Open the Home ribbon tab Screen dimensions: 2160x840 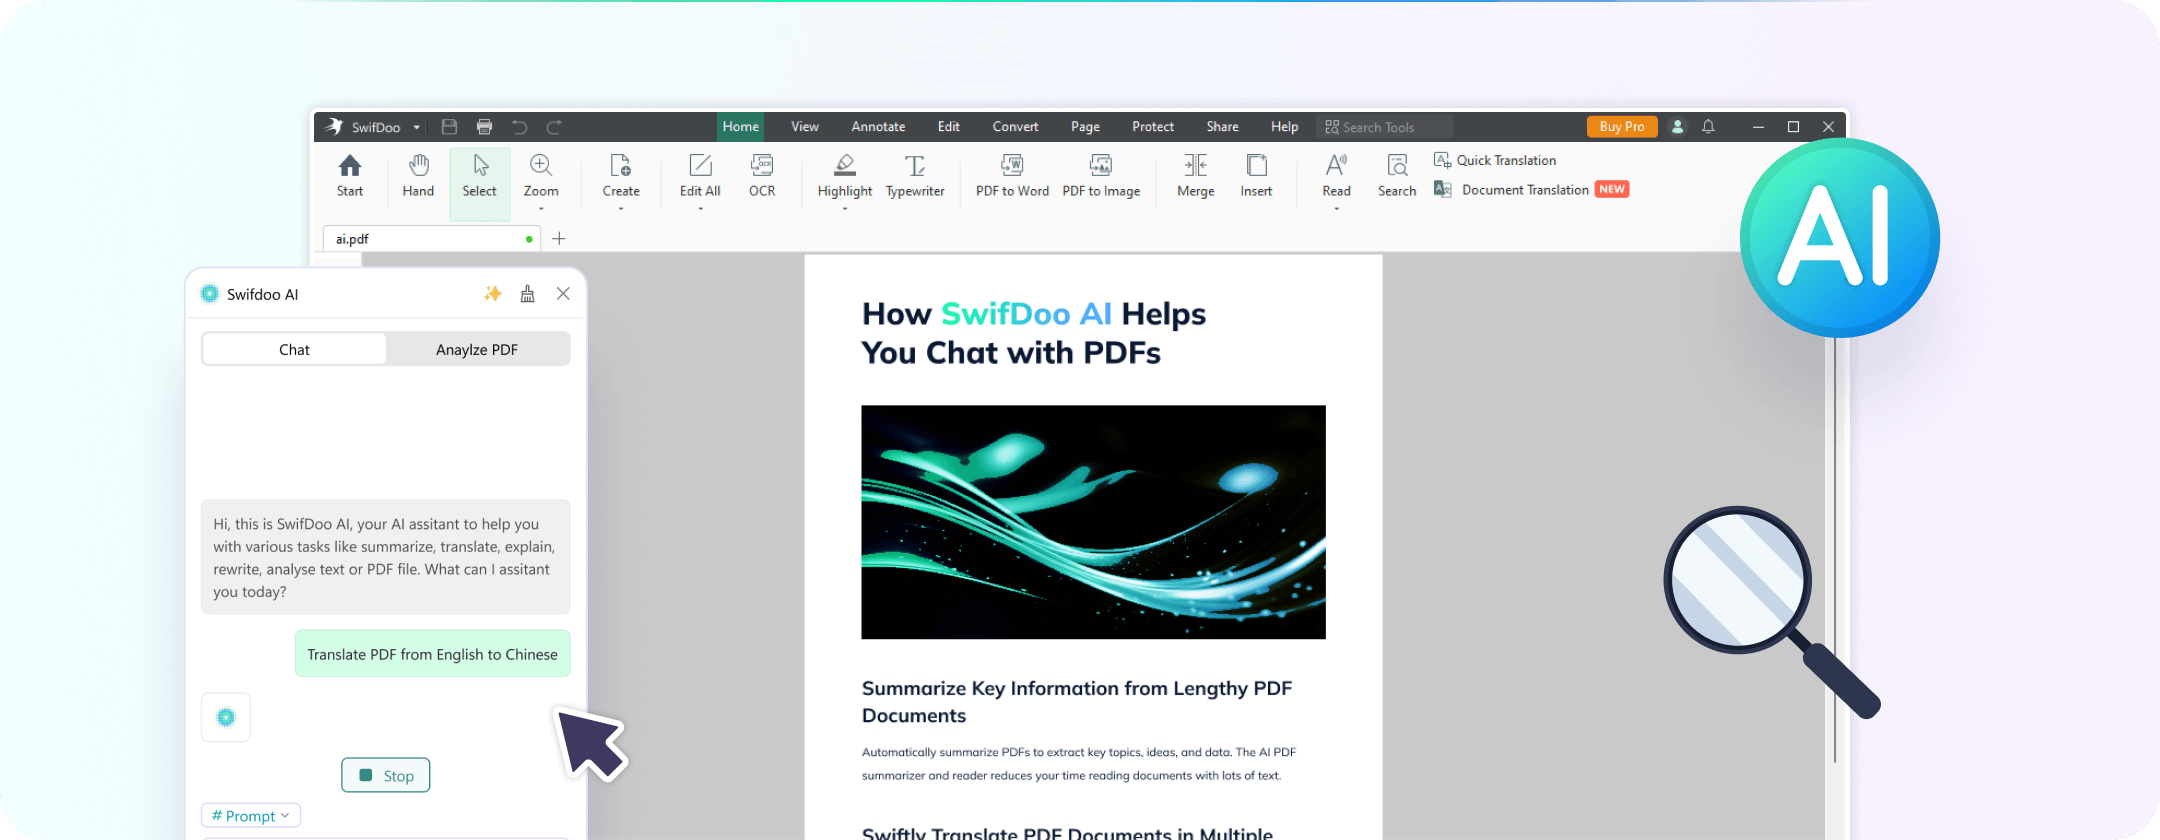click(x=741, y=127)
